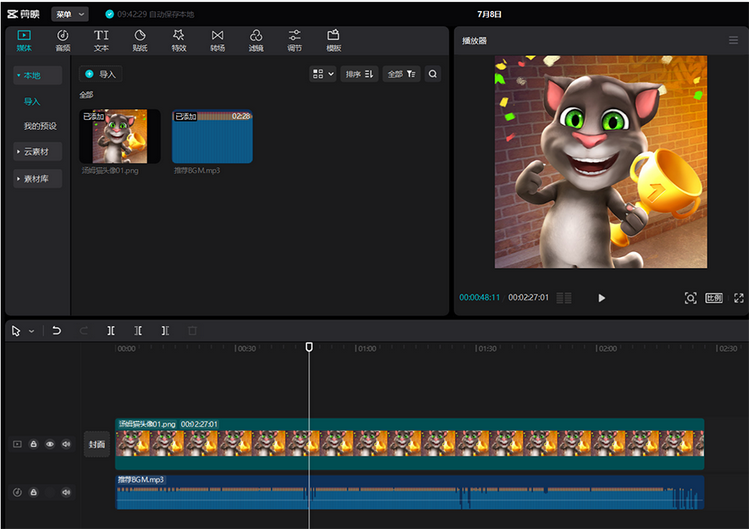Screen dimensions: 749x529
Task: Lock the video track
Action: (x=33, y=444)
